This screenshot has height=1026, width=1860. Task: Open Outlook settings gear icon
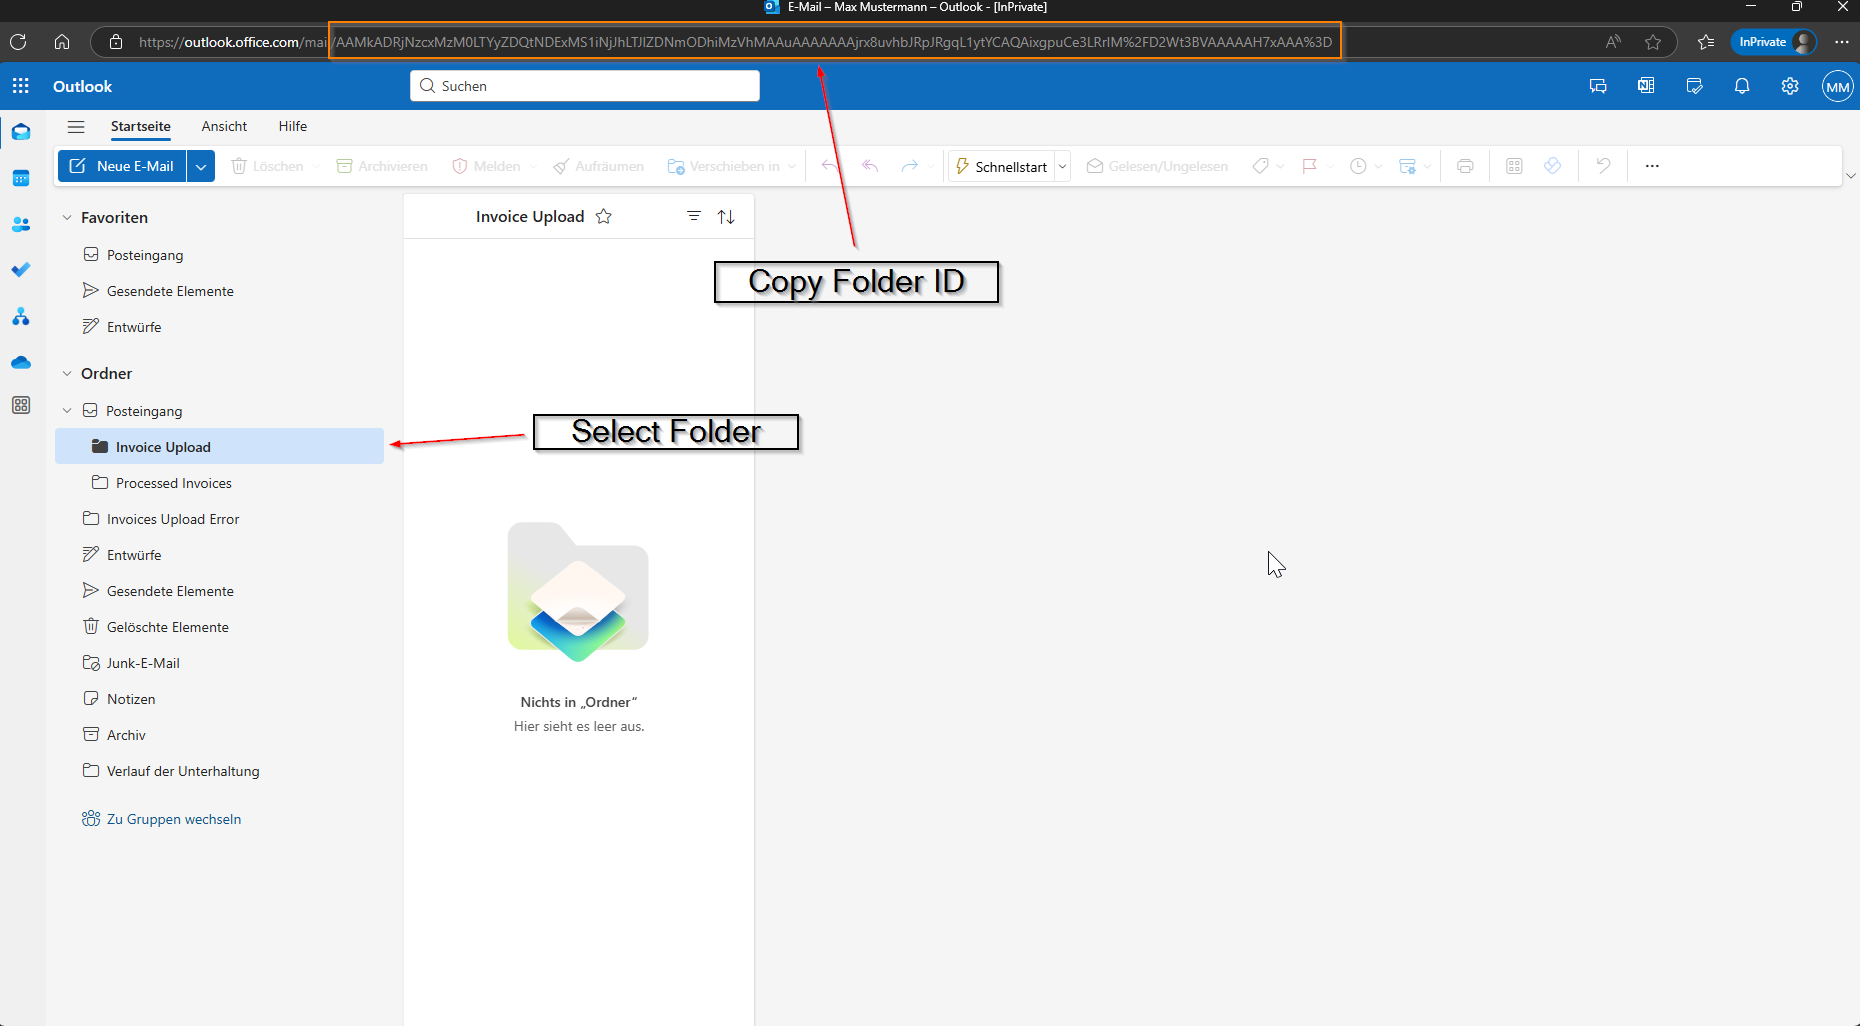click(x=1790, y=86)
